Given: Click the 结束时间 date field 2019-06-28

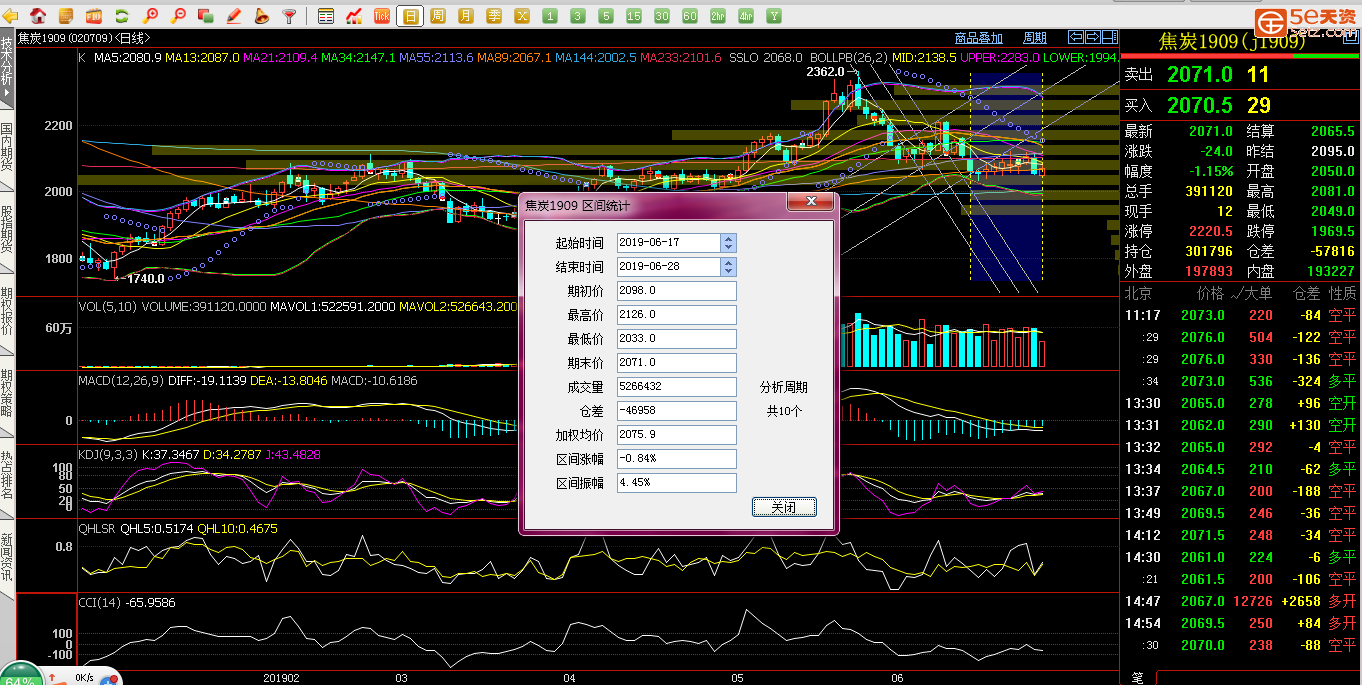Looking at the screenshot, I should [x=669, y=267].
